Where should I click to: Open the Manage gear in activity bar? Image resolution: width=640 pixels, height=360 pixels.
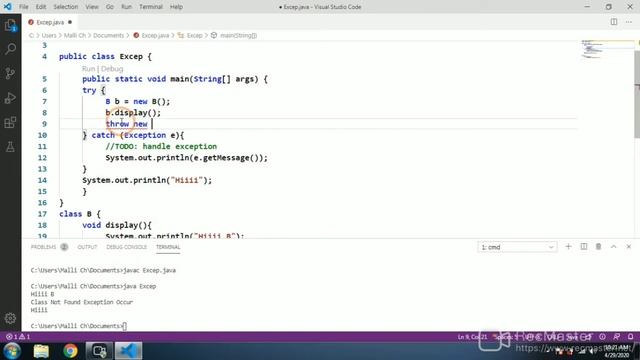coord(10,318)
